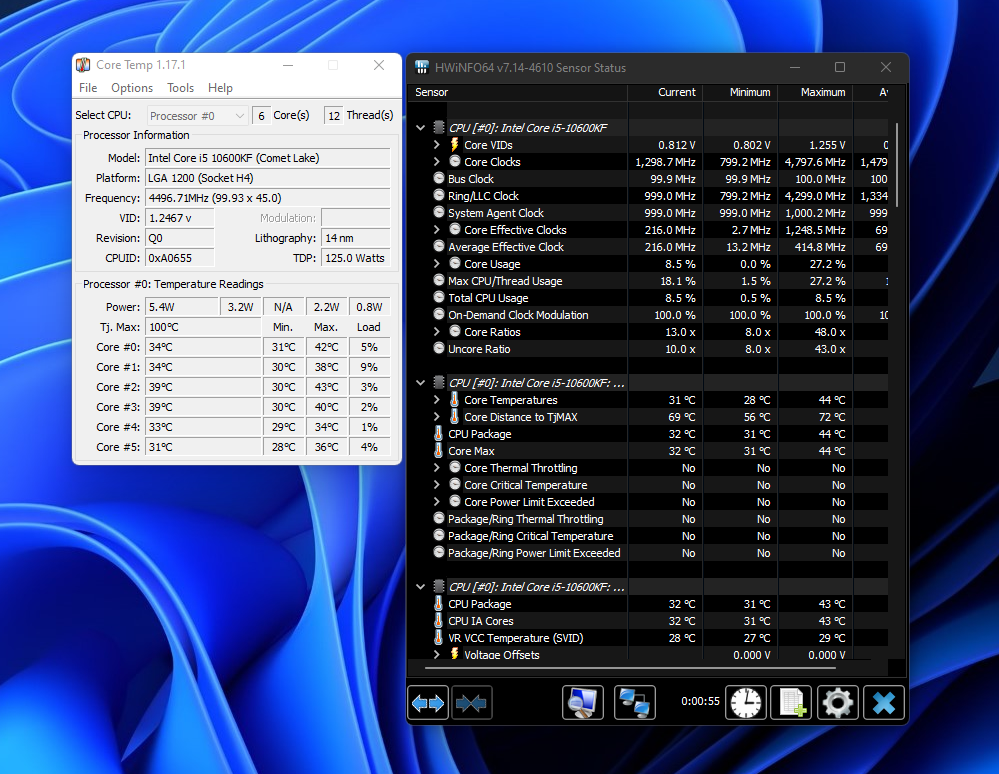Click the log file add icon in HWiNFO
Screen dimensions: 999x774
[x=791, y=703]
